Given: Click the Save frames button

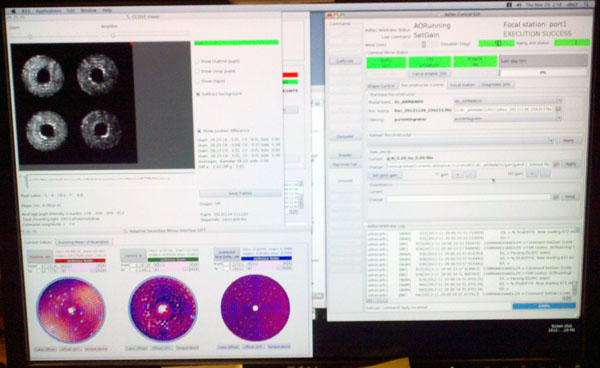Looking at the screenshot, I should click(240, 194).
